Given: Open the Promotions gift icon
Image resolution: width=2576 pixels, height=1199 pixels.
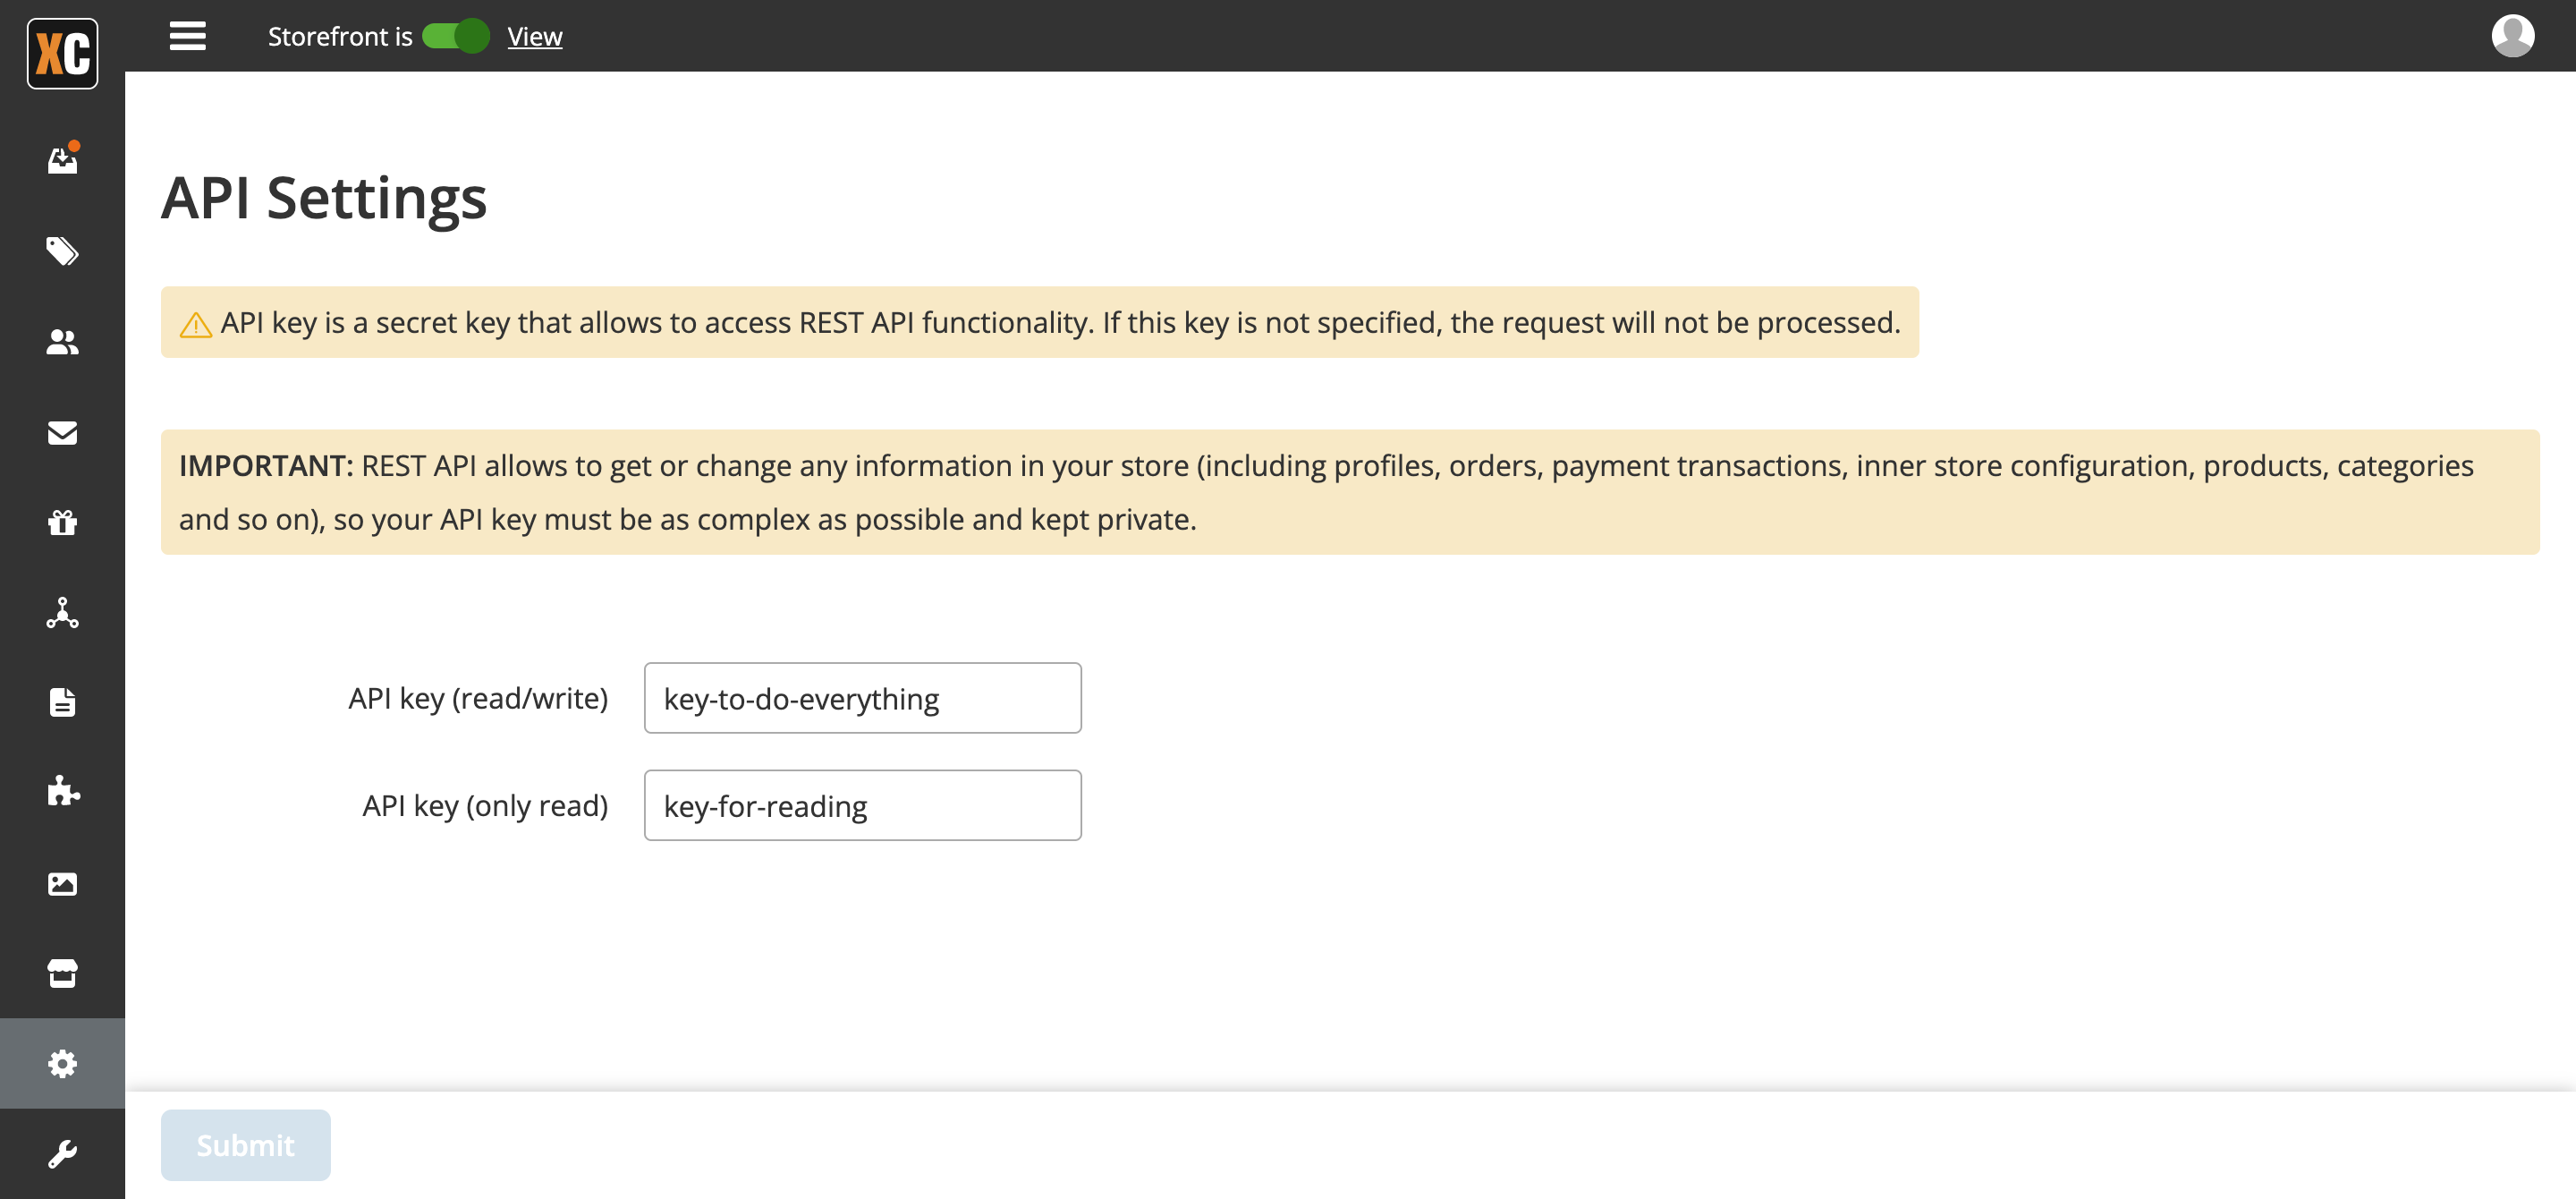Looking at the screenshot, I should [62, 522].
